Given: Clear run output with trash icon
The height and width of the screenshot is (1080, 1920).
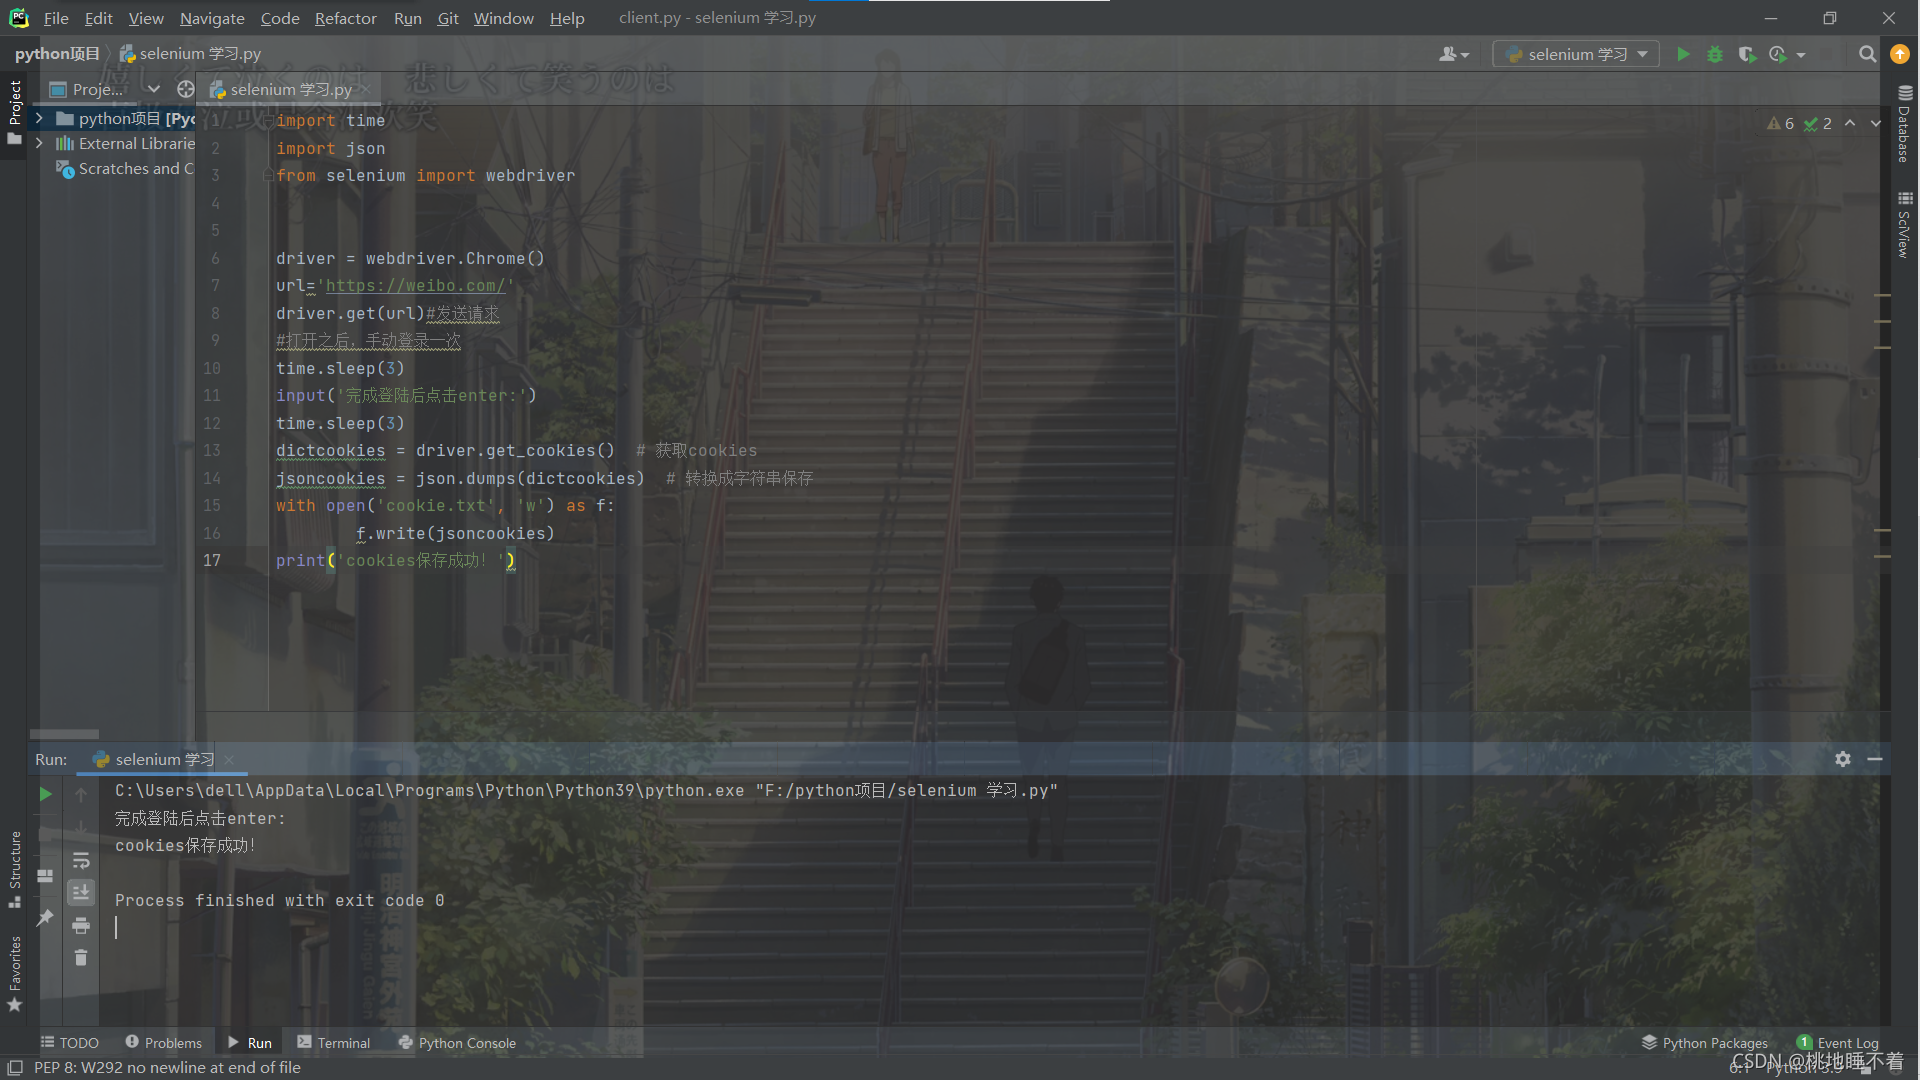Looking at the screenshot, I should point(81,958).
